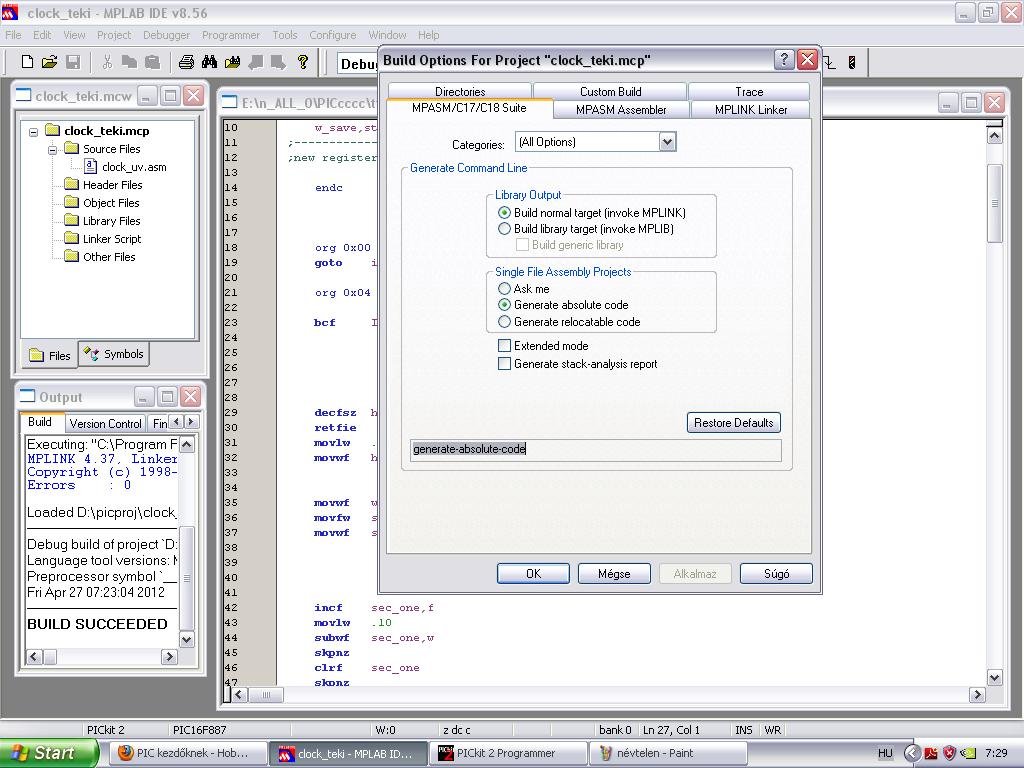This screenshot has width=1024, height=768.
Task: Open Version Control tab in Output window
Action: pos(105,424)
